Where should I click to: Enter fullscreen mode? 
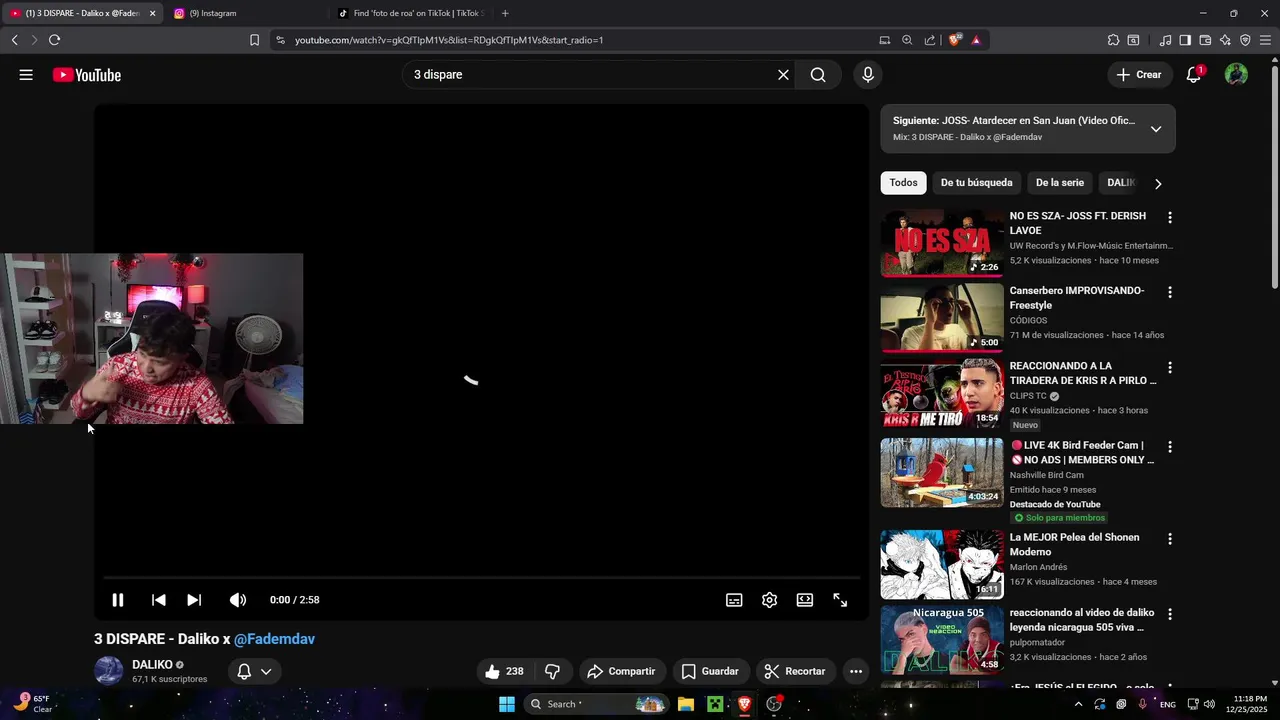coord(840,600)
